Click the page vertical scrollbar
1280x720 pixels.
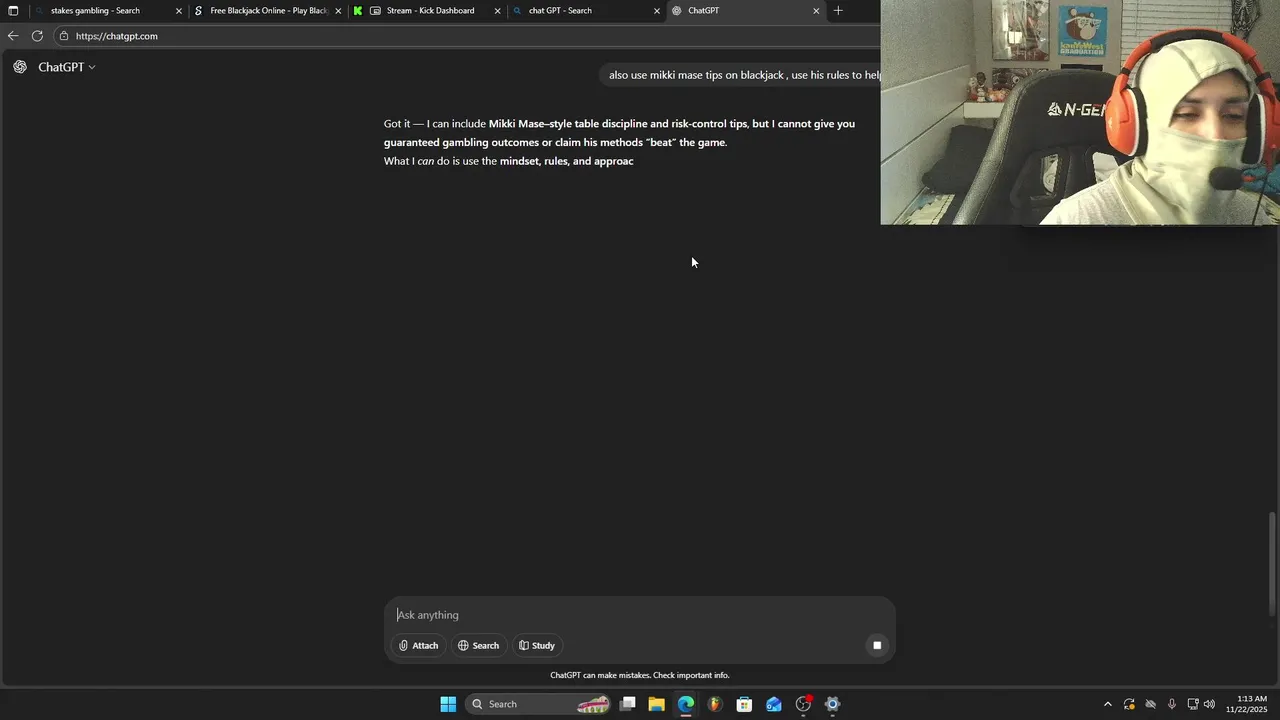point(1273,565)
